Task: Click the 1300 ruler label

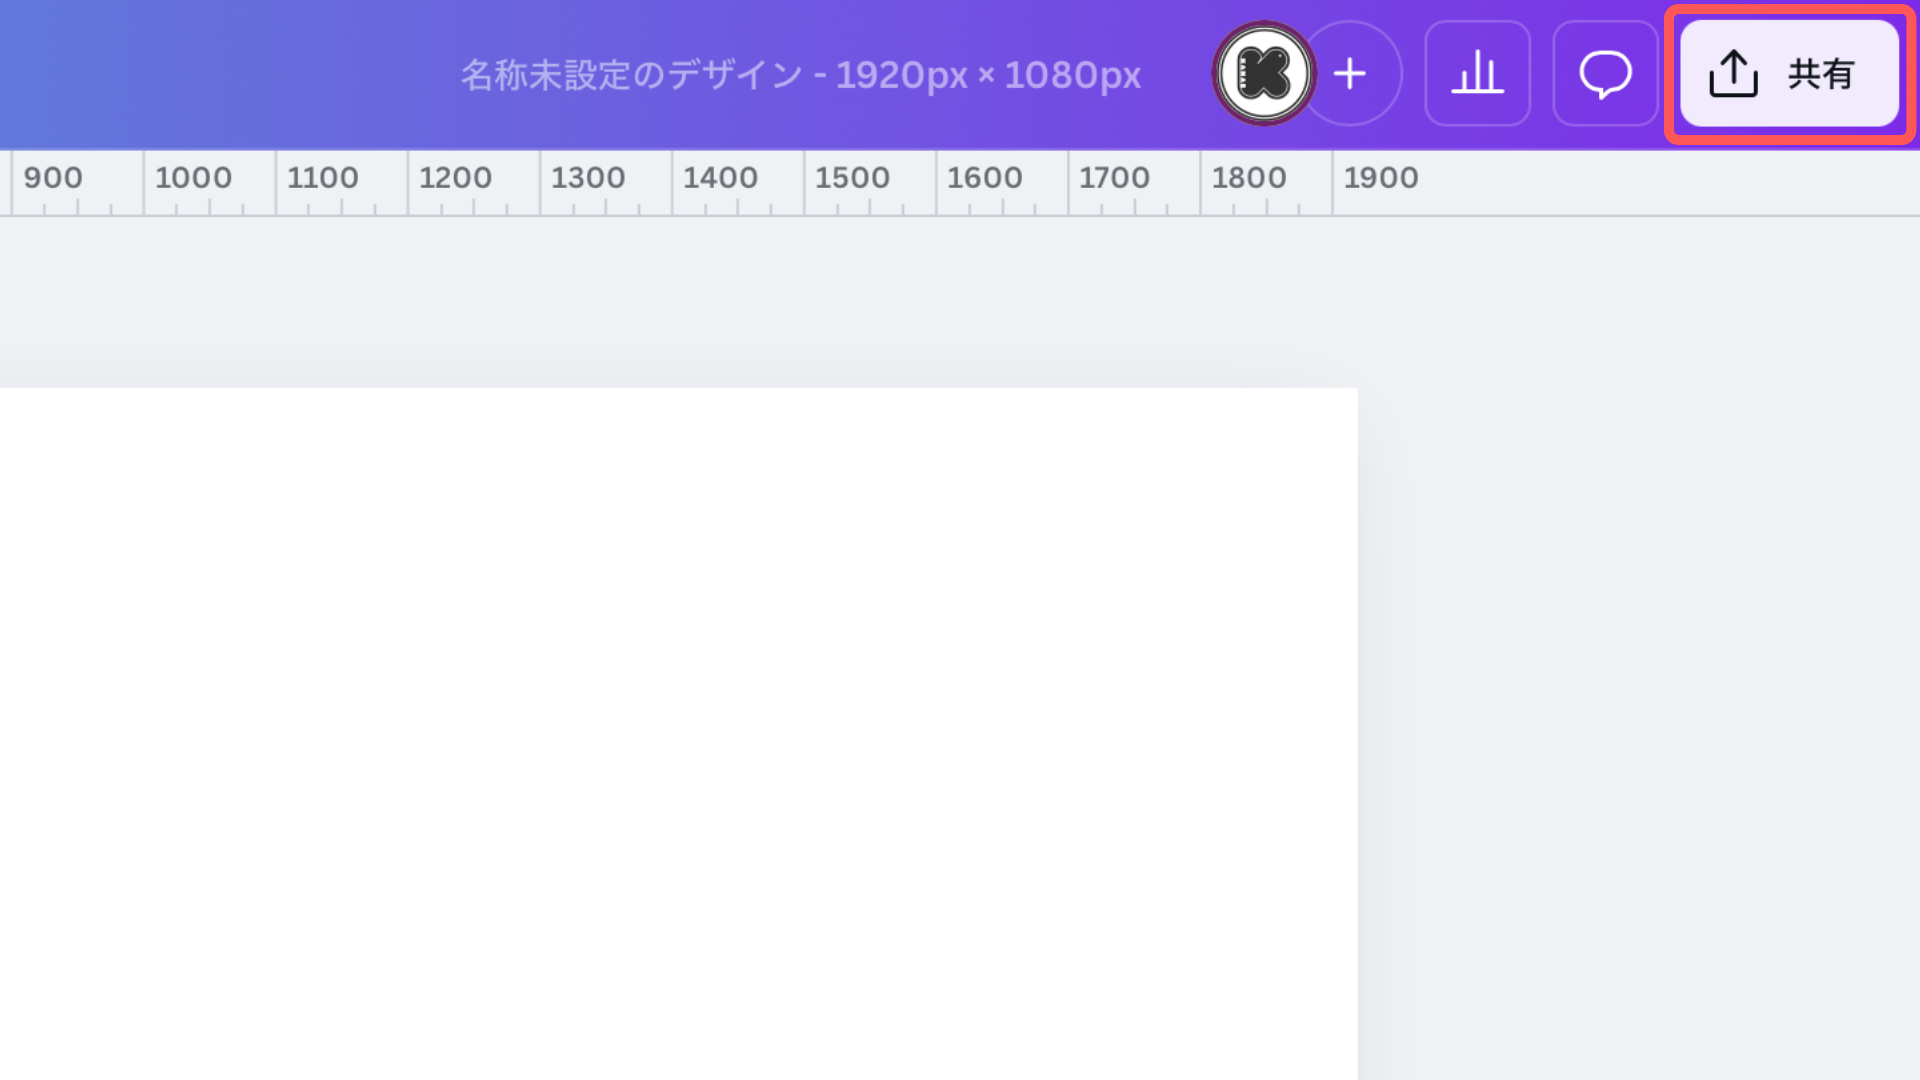Action: point(588,178)
